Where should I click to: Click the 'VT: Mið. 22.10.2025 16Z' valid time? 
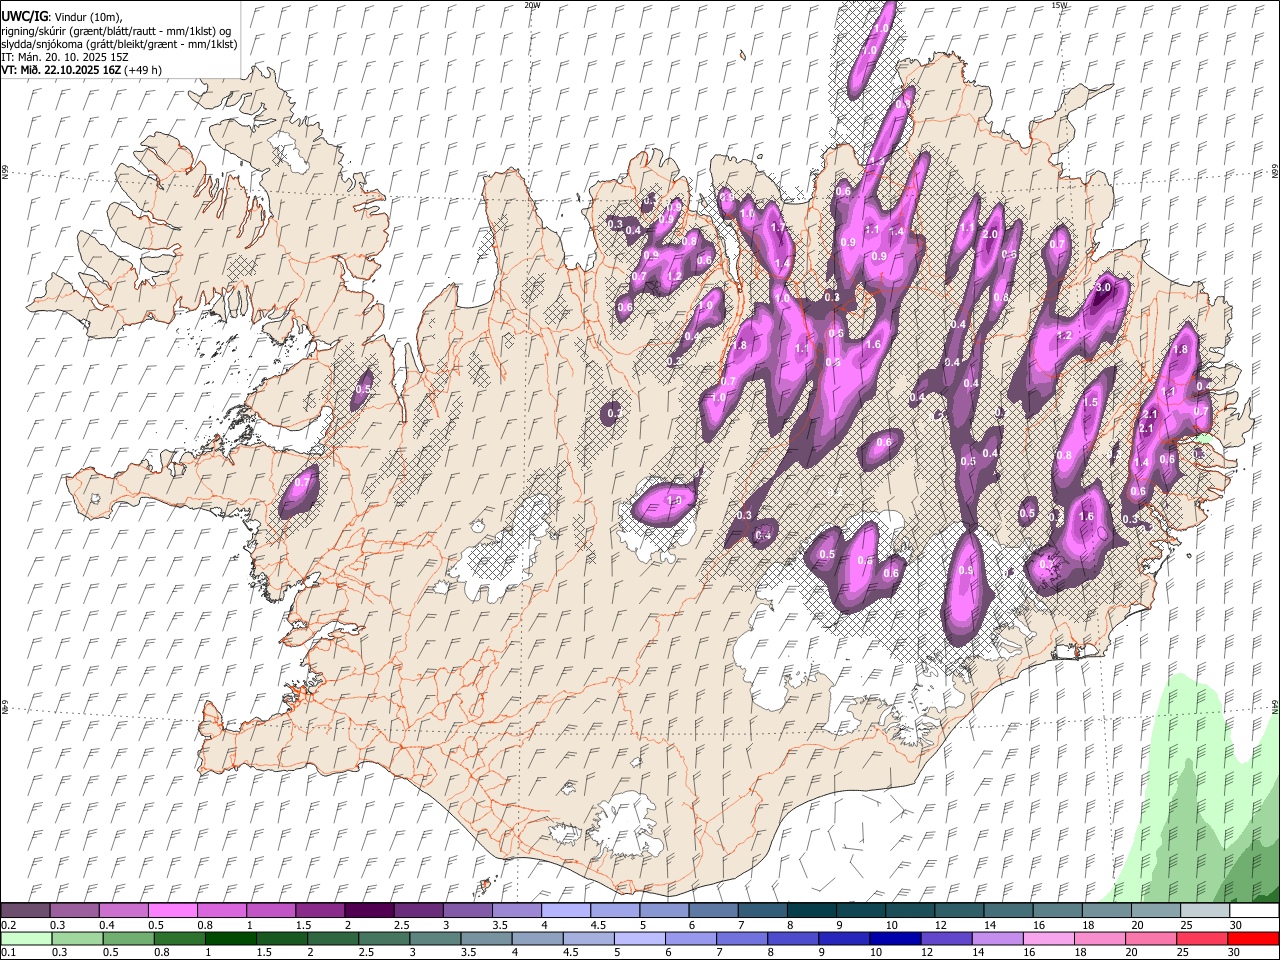tap(62, 70)
